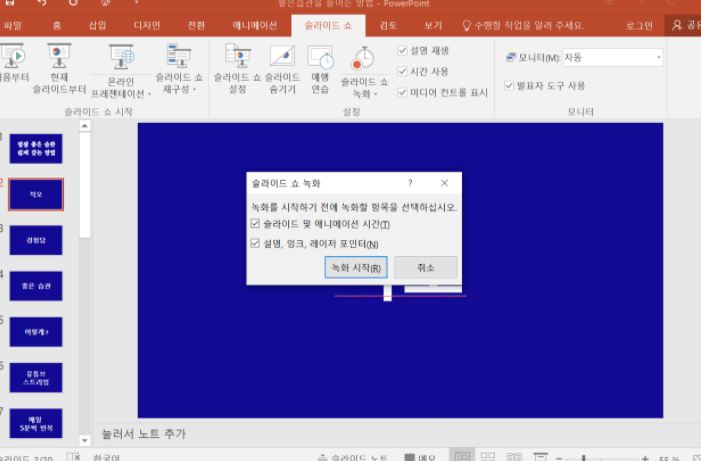Click 55 % zoom level text
The width and height of the screenshot is (701, 461).
coord(669,458)
